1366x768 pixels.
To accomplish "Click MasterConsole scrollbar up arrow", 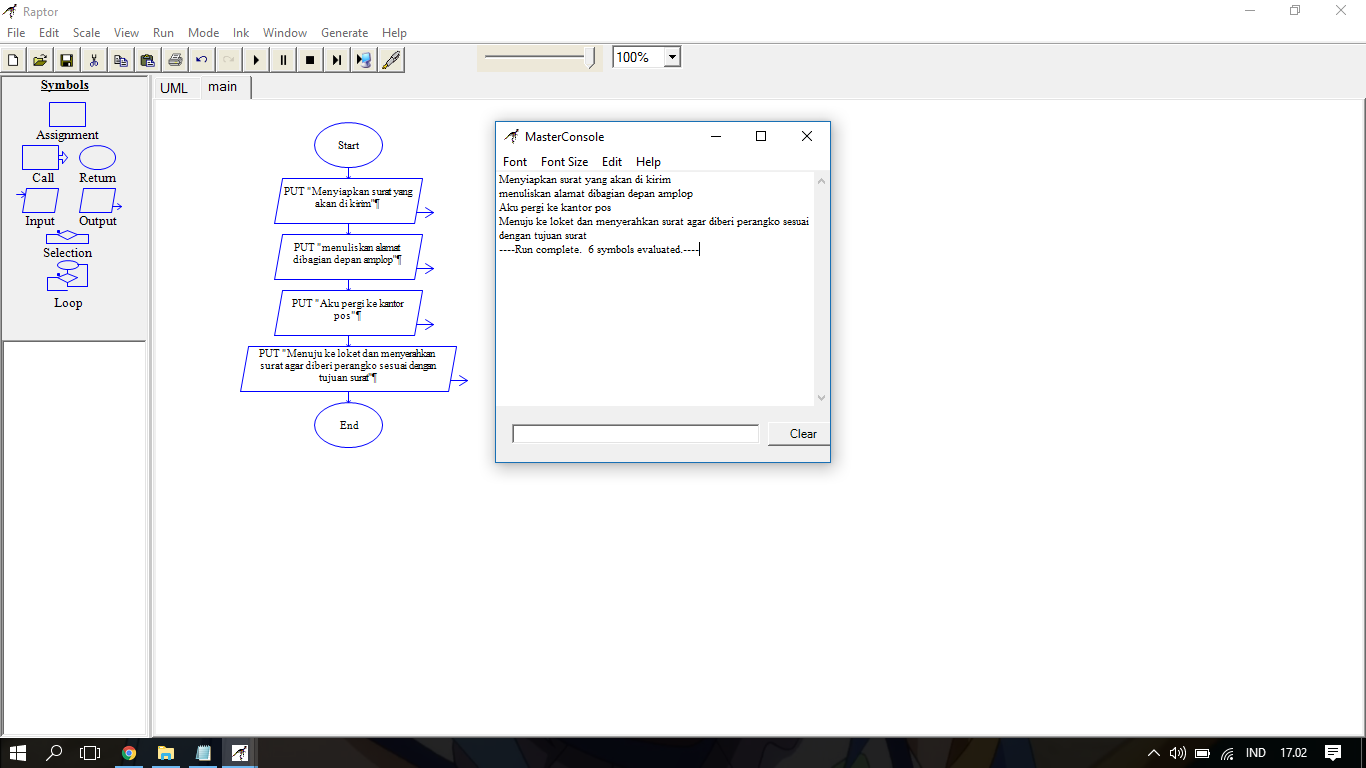I will click(x=822, y=181).
